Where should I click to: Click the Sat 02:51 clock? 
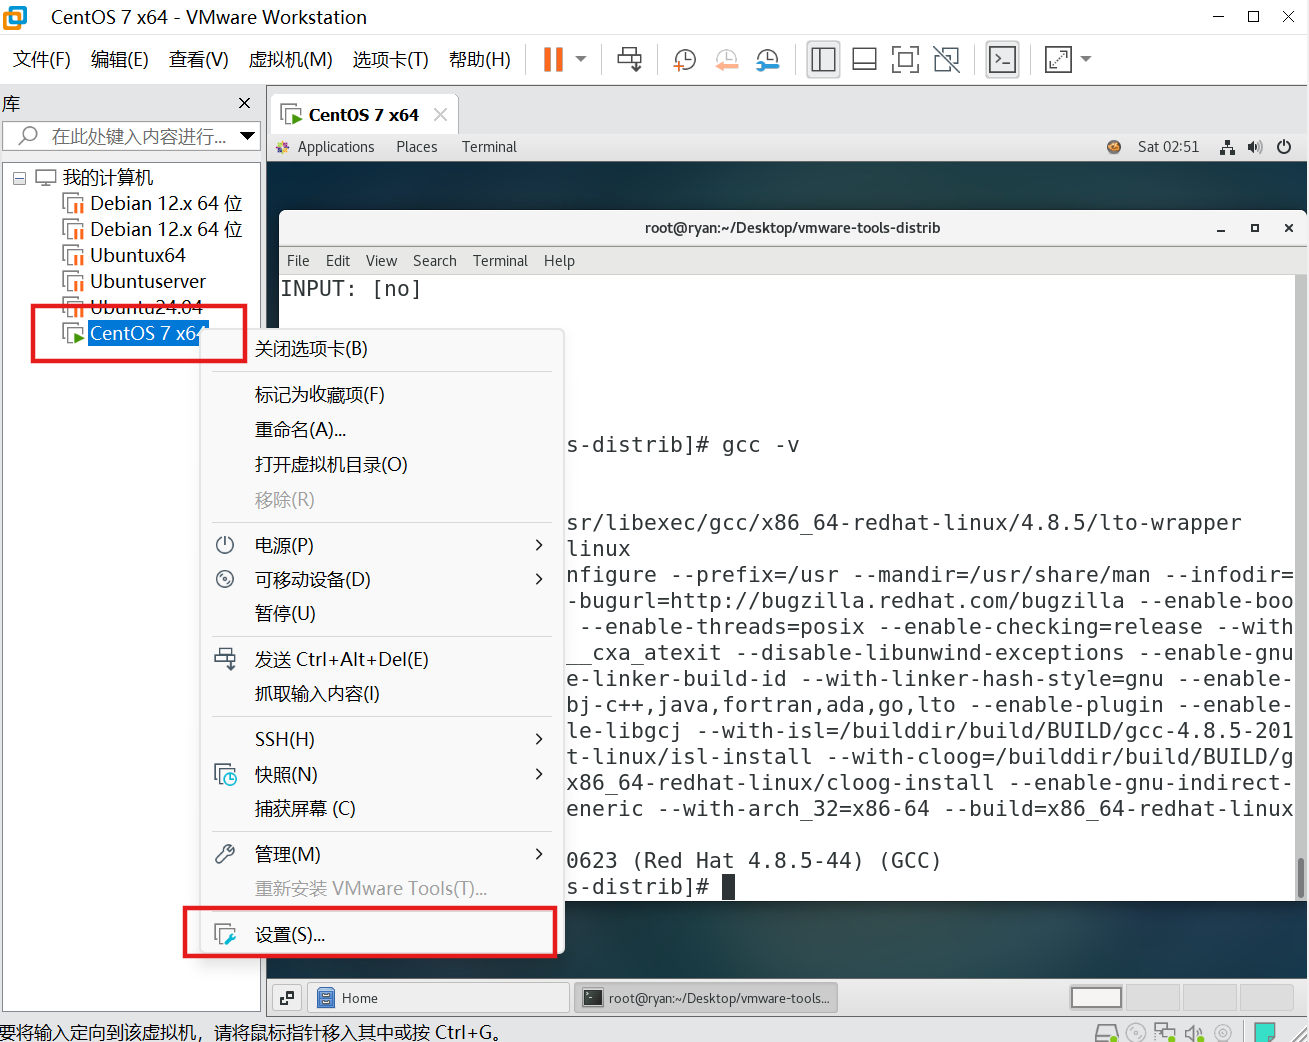(x=1168, y=147)
